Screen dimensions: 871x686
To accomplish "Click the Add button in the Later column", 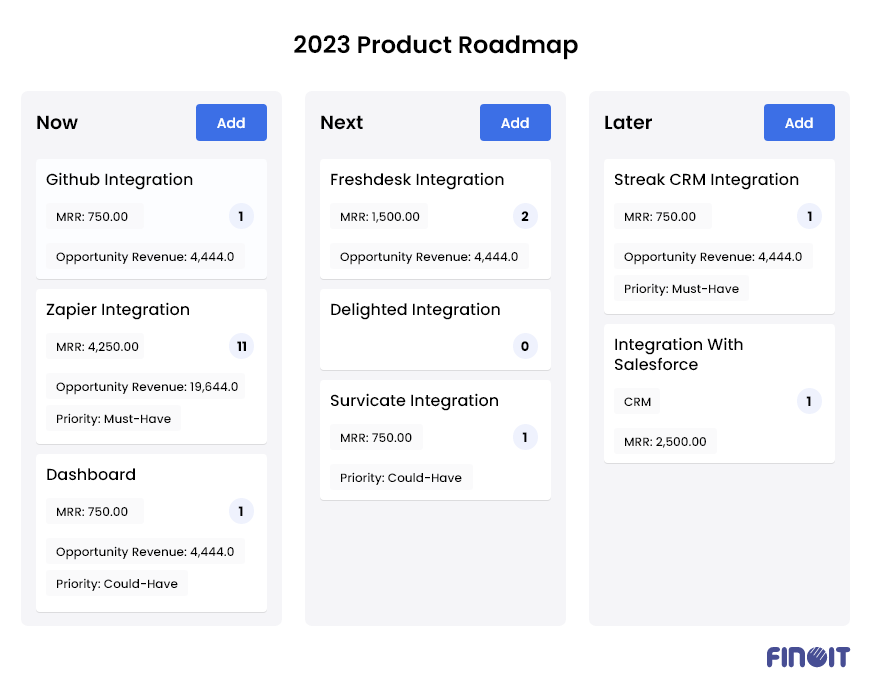I will (799, 122).
